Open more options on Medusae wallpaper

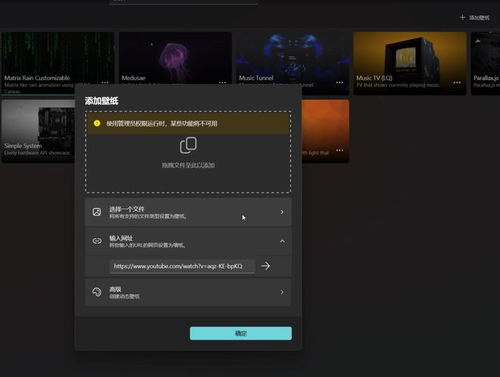click(222, 82)
